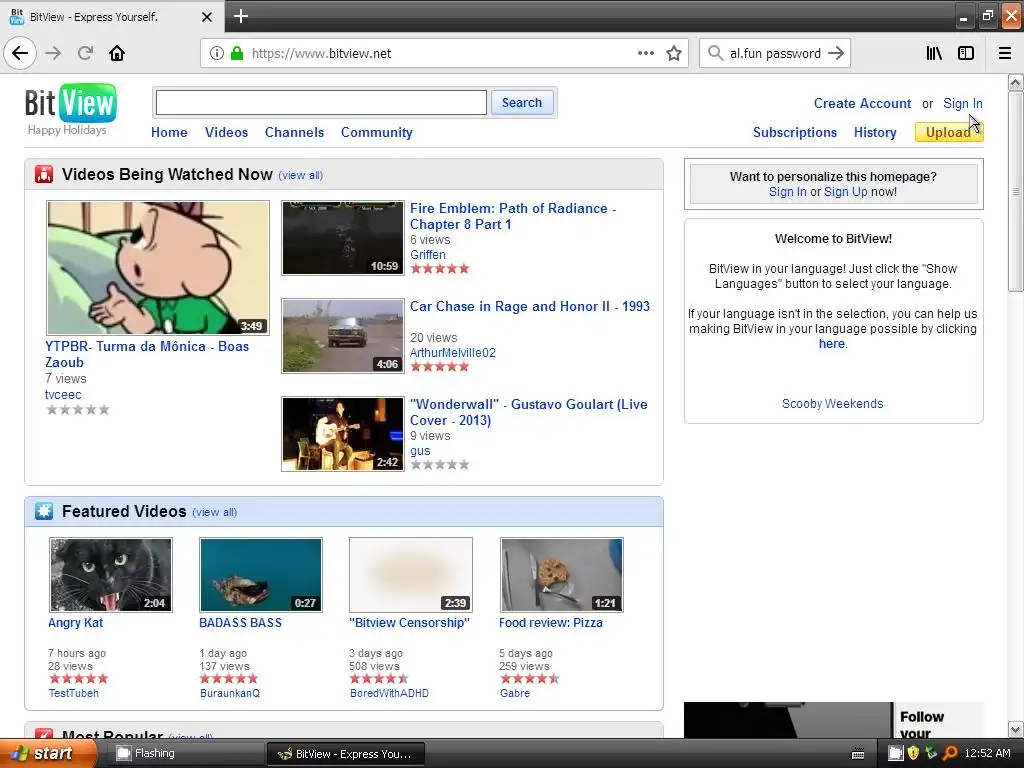
Task: Open the BADASS BASS thumbnail
Action: 261,575
